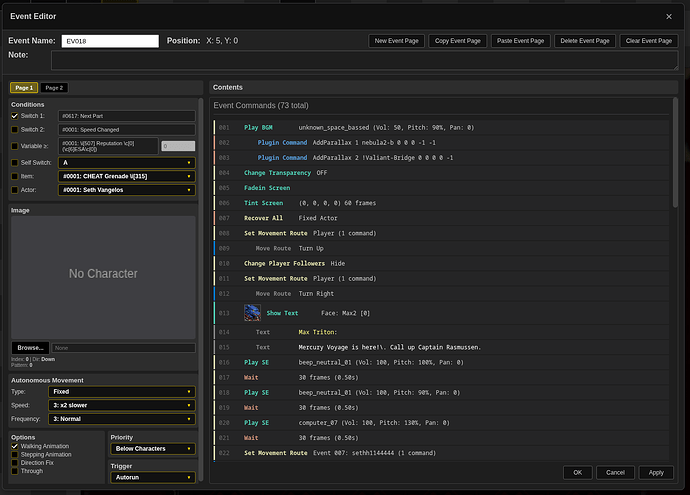This screenshot has width=690, height=495.
Task: Click the Browse... image button
Action: [x=30, y=348]
